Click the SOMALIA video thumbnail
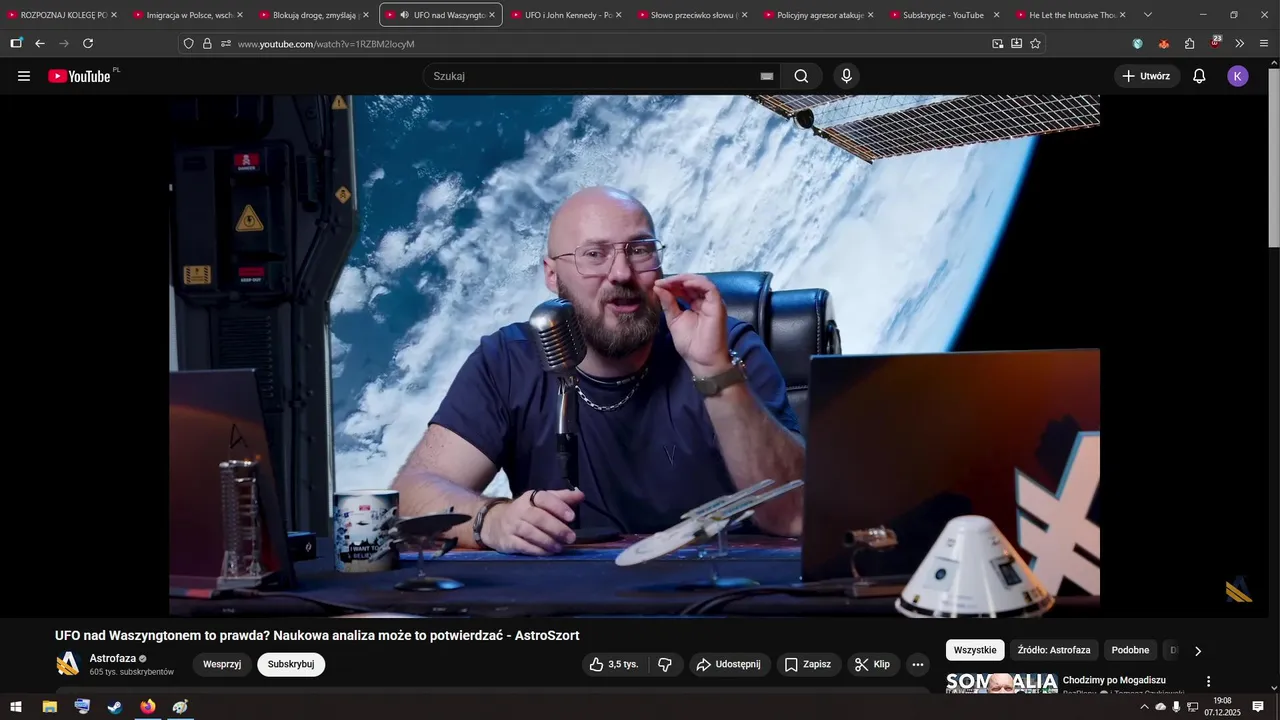The image size is (1280, 720). (1002, 683)
